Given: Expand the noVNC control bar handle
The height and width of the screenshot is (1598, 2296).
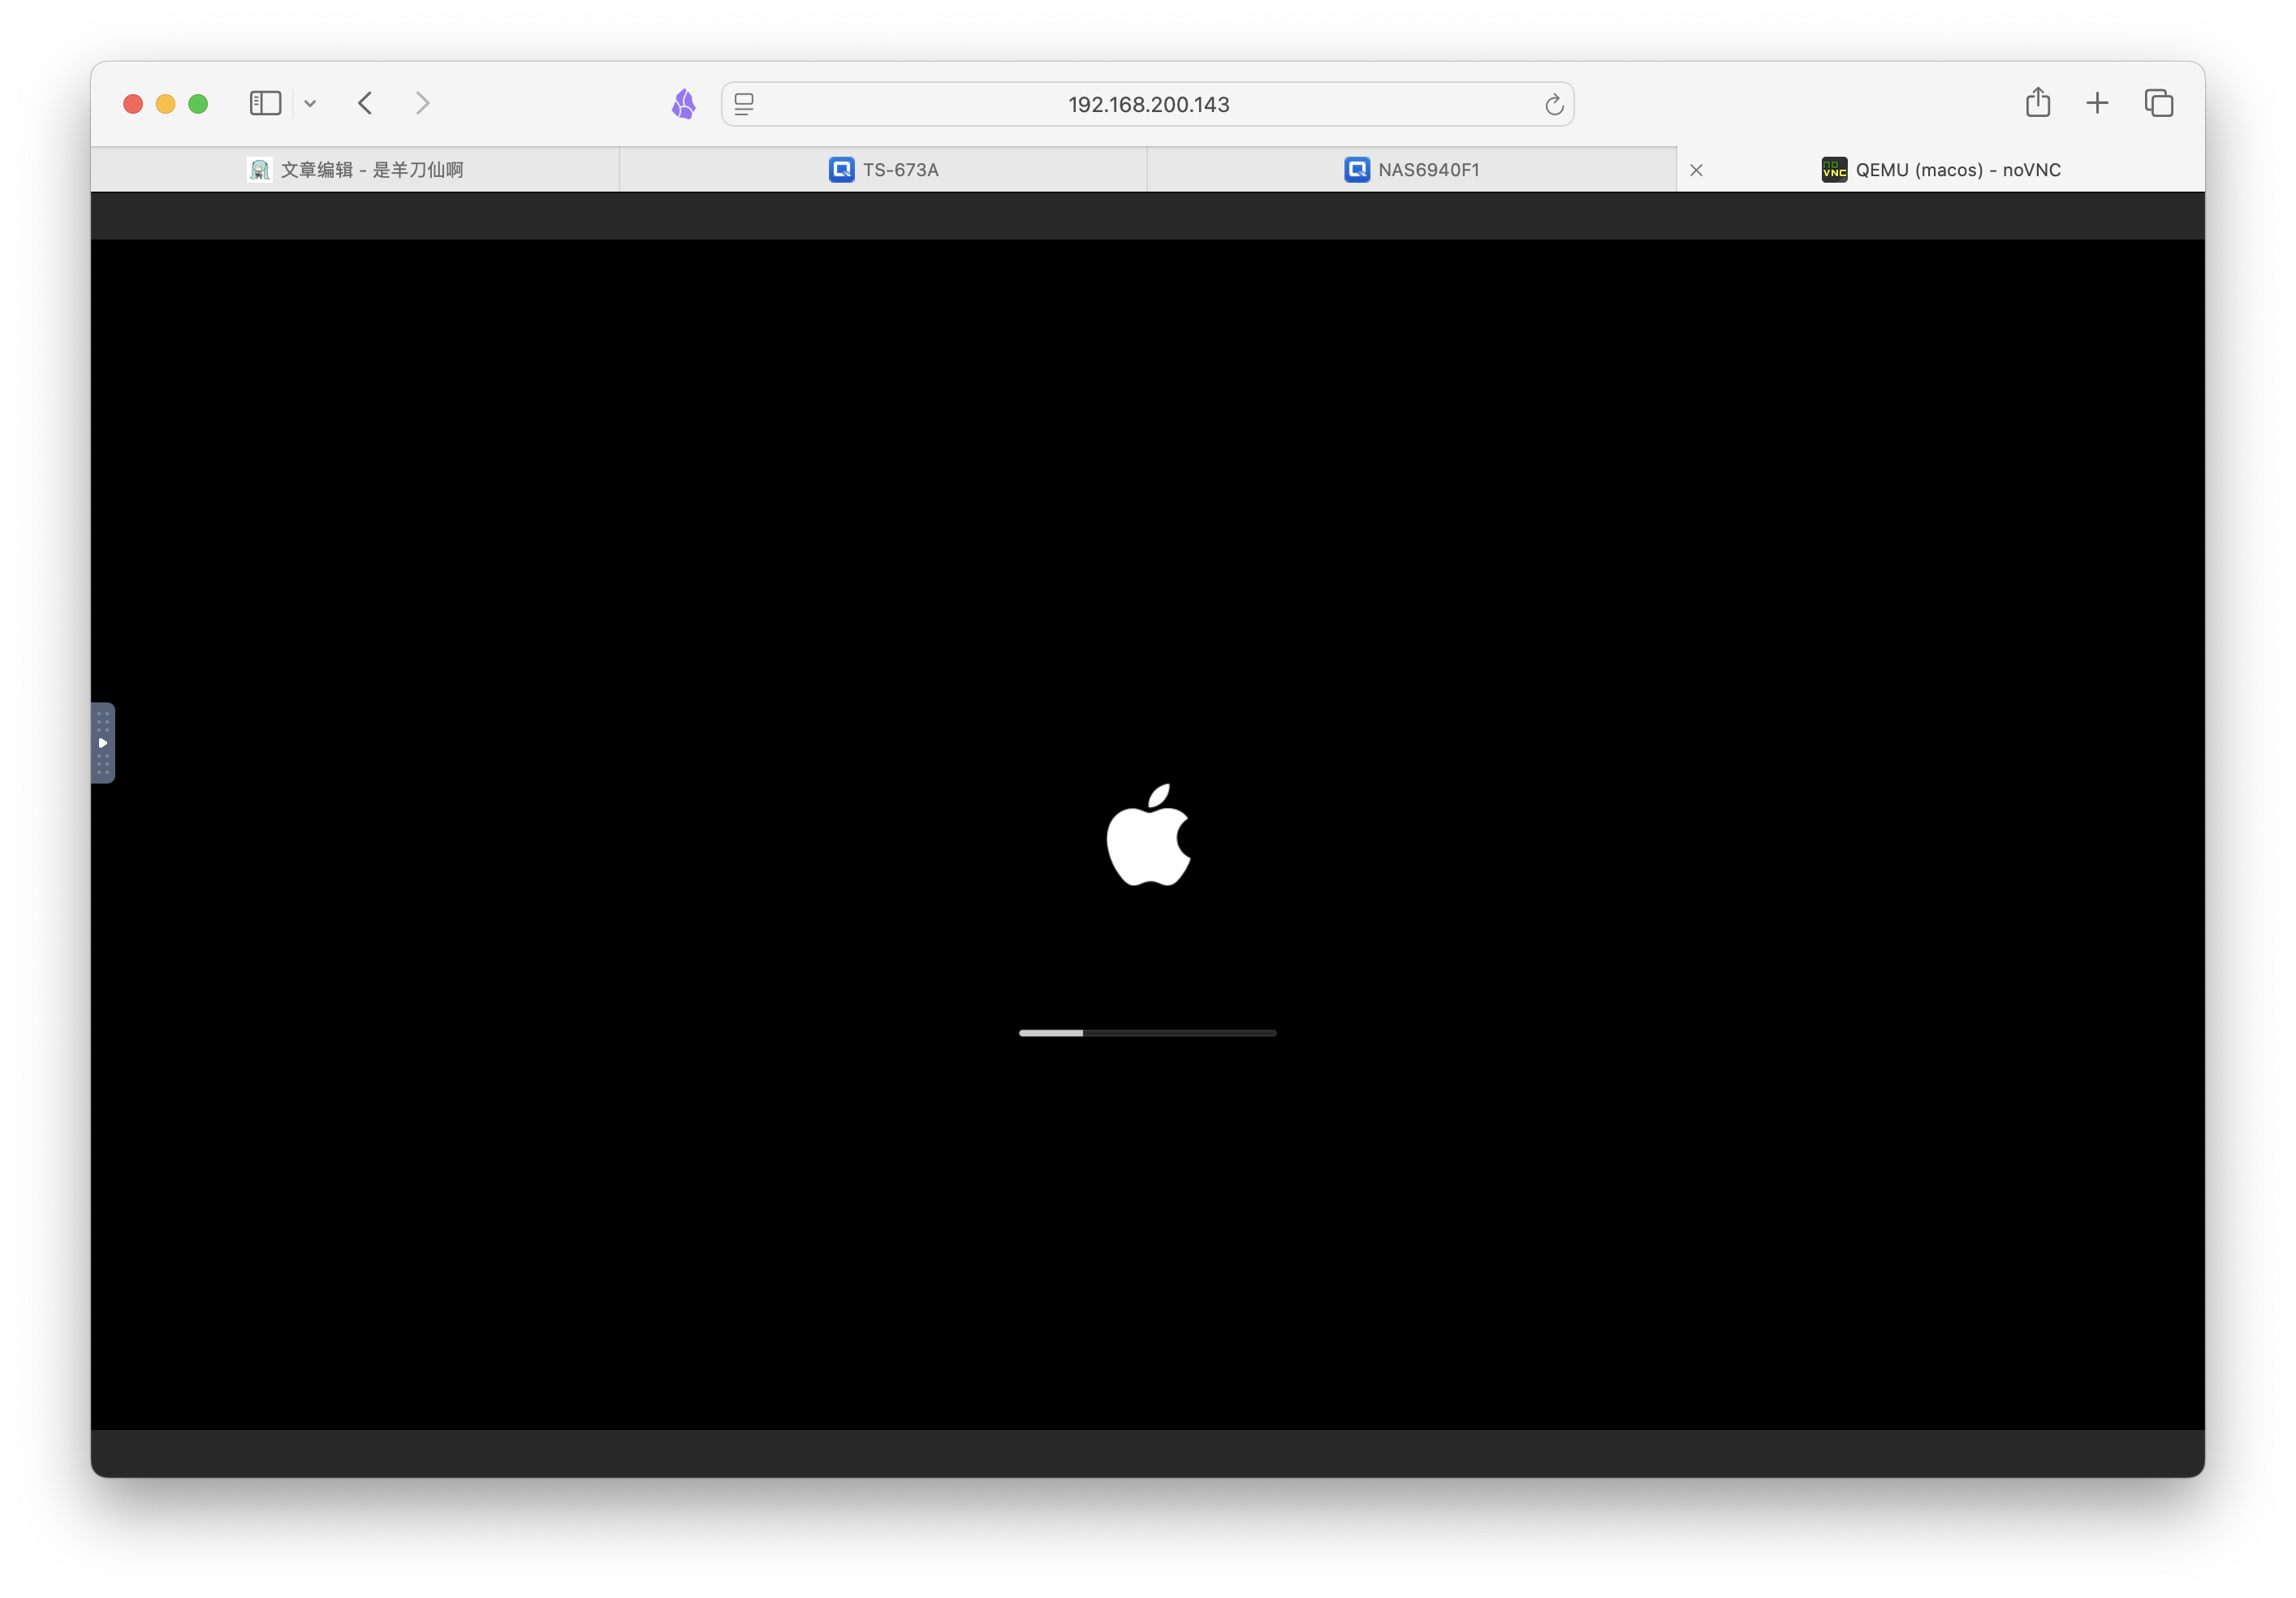Looking at the screenshot, I should [x=103, y=743].
